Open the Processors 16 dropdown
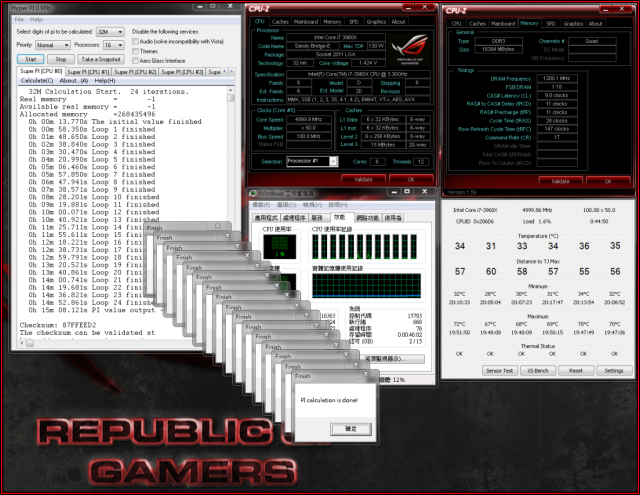This screenshot has height=495, width=640. [113, 45]
